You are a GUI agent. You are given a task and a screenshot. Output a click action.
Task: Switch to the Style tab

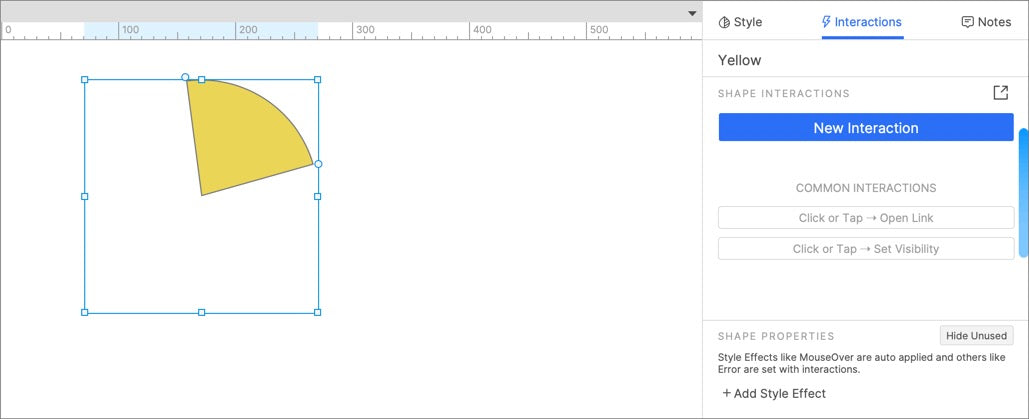(x=740, y=22)
